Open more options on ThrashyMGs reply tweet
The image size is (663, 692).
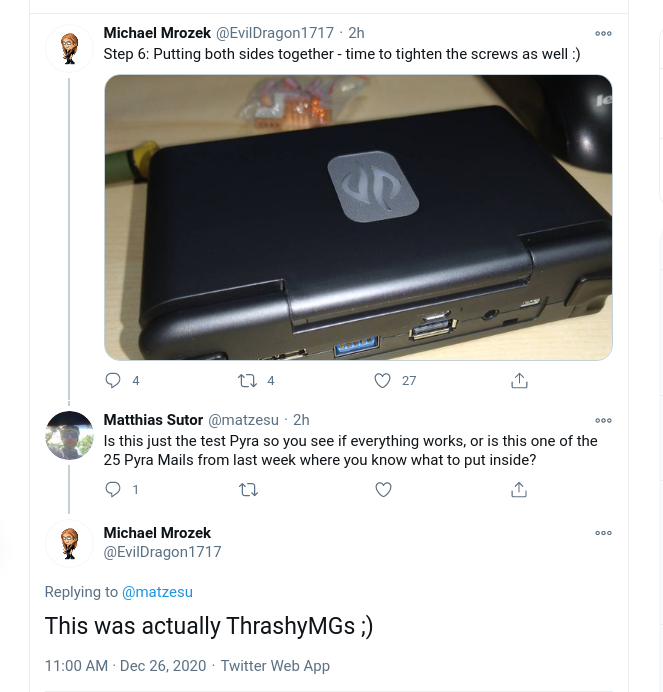[x=603, y=534]
